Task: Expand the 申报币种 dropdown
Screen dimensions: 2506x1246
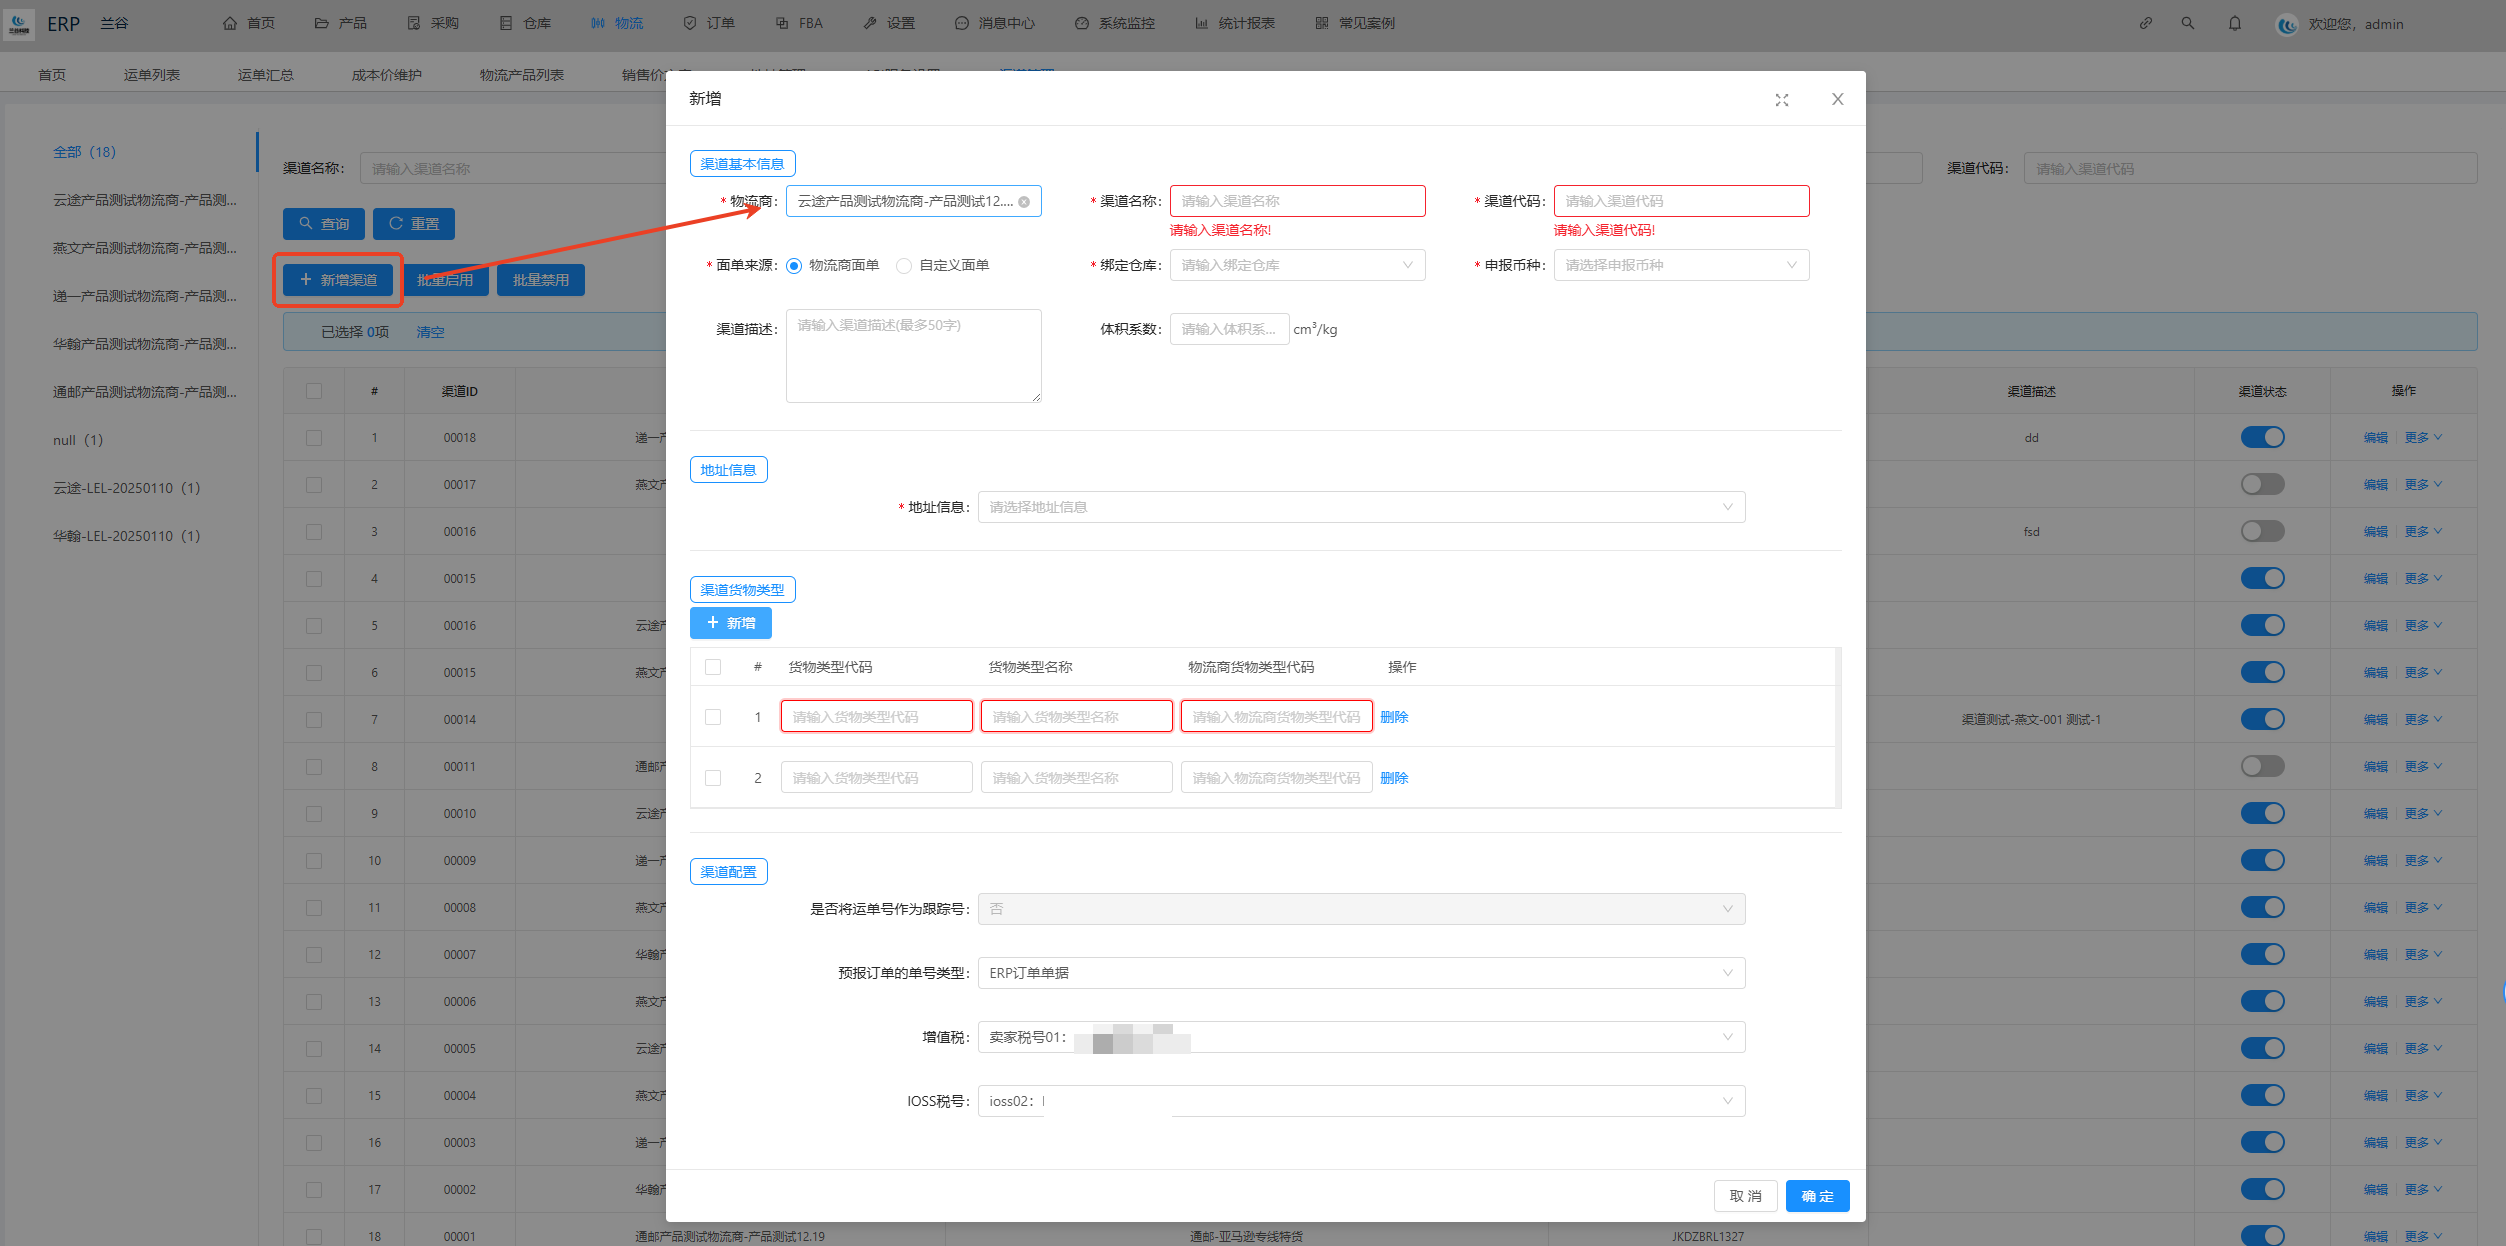Action: pos(1680,265)
